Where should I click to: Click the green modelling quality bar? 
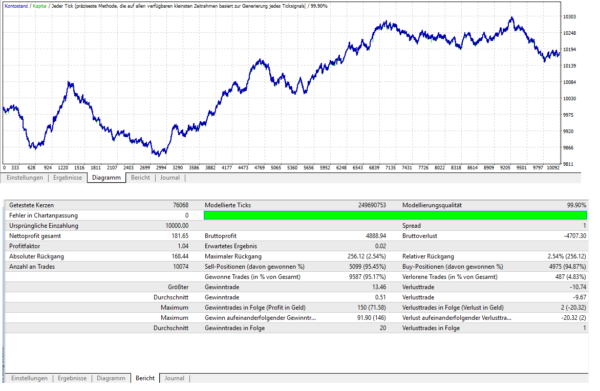coord(395,215)
